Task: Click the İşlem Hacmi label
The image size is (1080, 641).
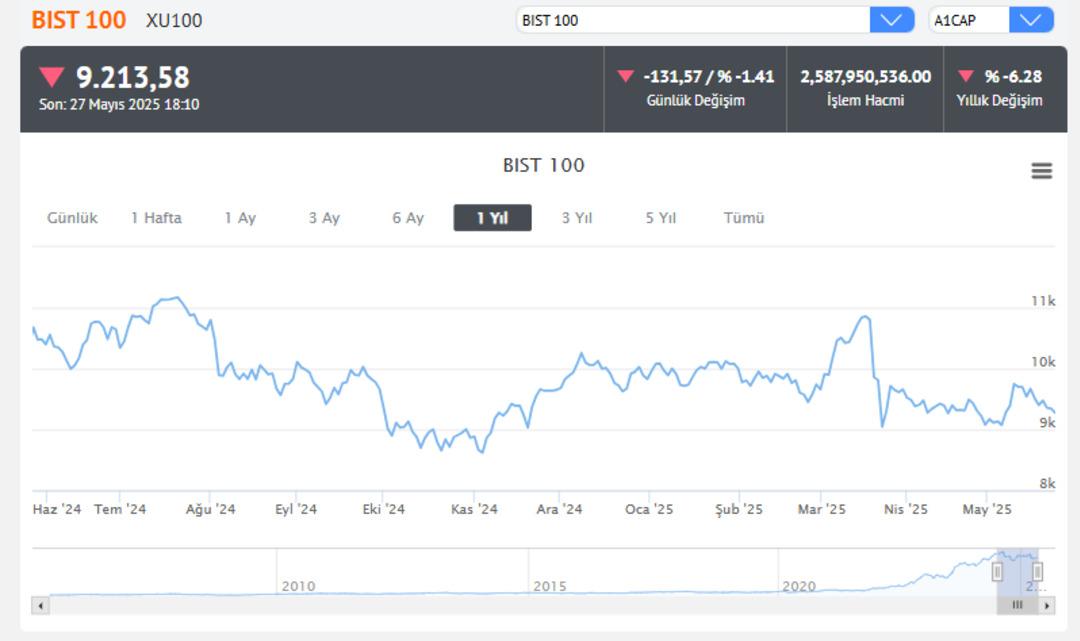Action: (x=865, y=101)
